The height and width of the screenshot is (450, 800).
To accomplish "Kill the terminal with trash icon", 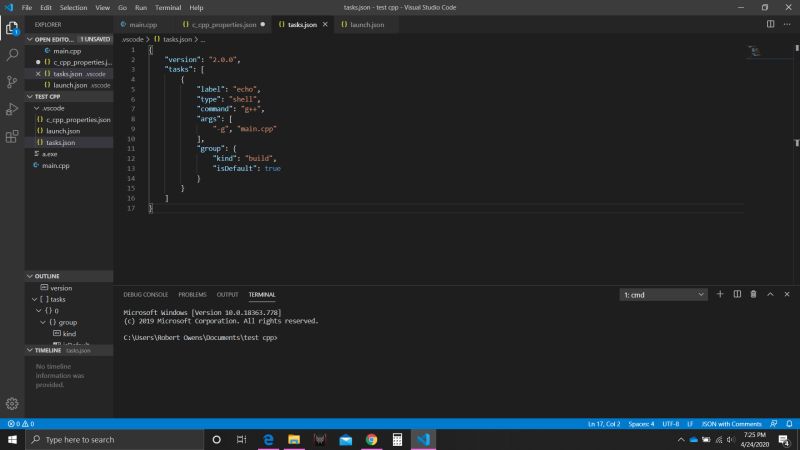I will (x=754, y=294).
